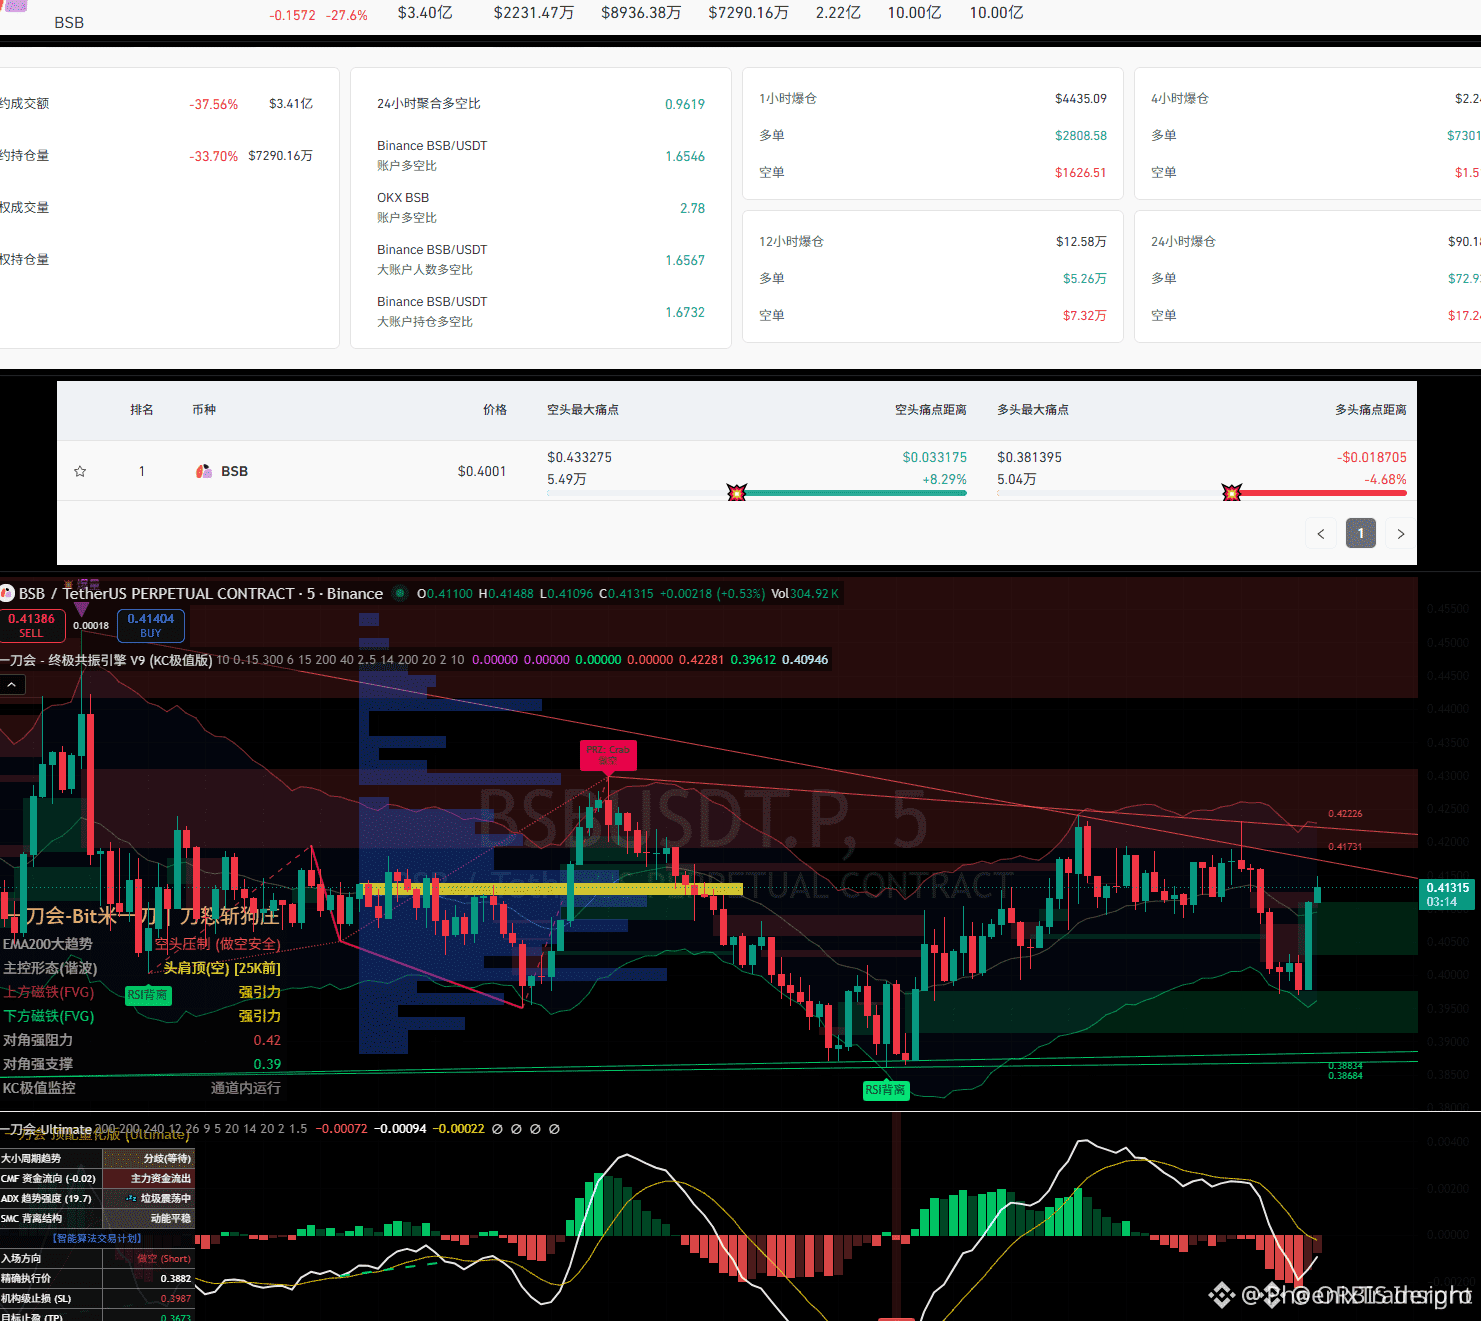
Task: Select page 1 in the pagination
Action: tap(1361, 534)
